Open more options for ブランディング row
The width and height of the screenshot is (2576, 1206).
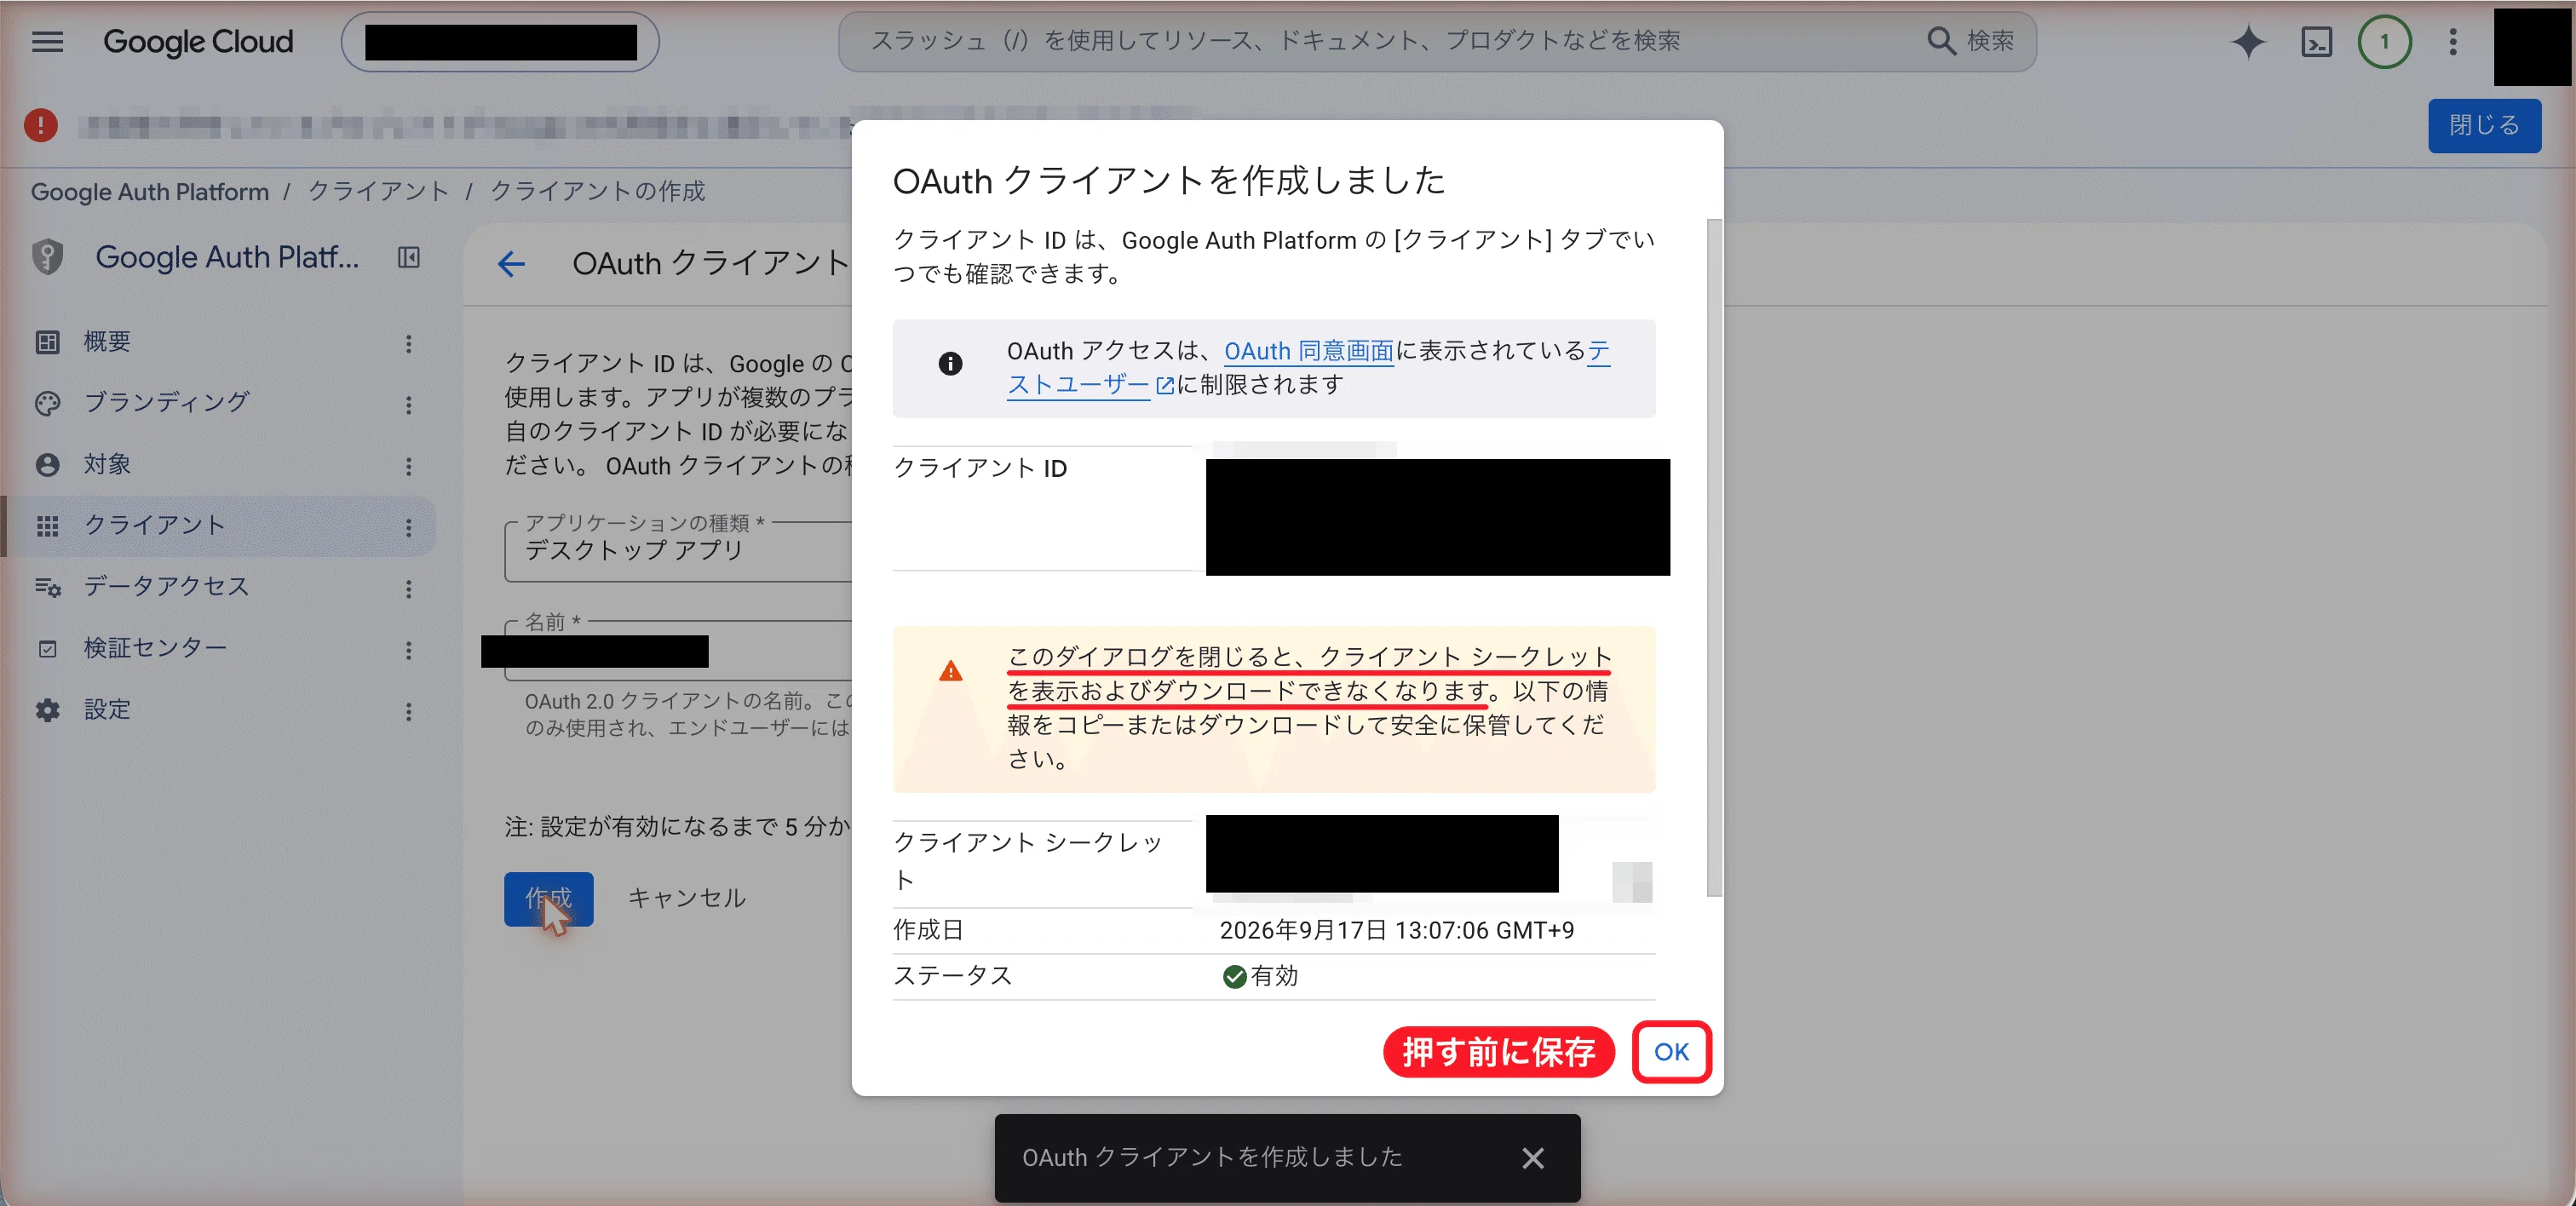coord(408,404)
